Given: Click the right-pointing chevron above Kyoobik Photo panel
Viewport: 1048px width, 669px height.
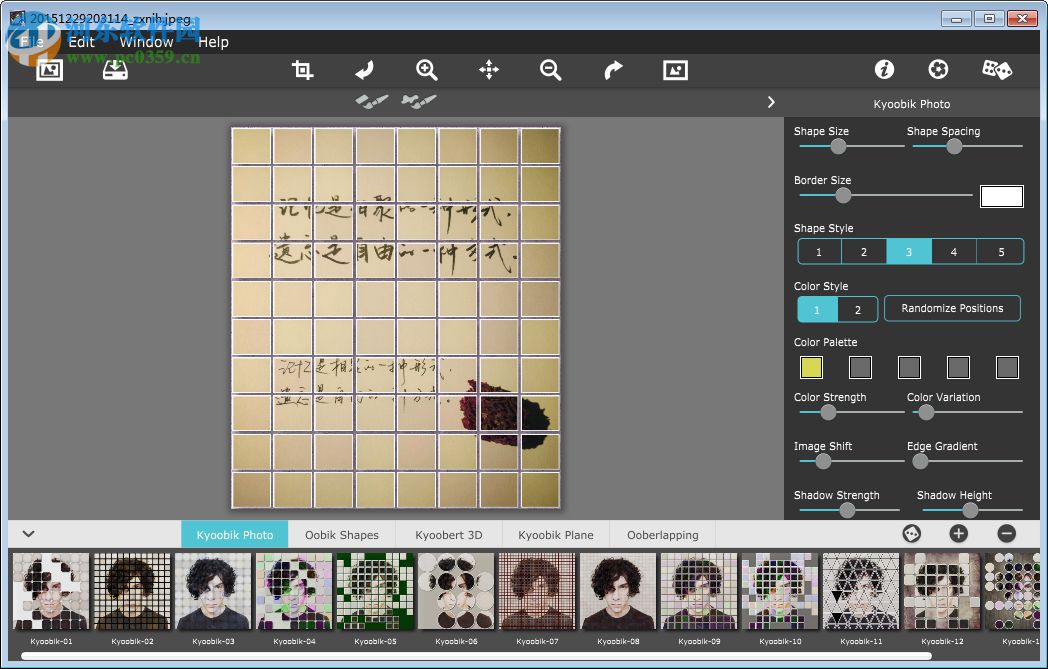Looking at the screenshot, I should click(770, 102).
